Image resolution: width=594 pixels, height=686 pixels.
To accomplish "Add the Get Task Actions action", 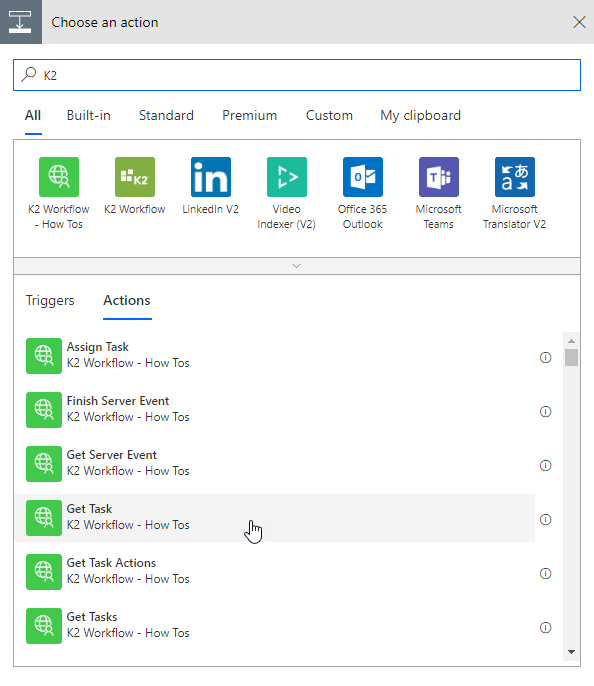I will pyautogui.click(x=275, y=571).
